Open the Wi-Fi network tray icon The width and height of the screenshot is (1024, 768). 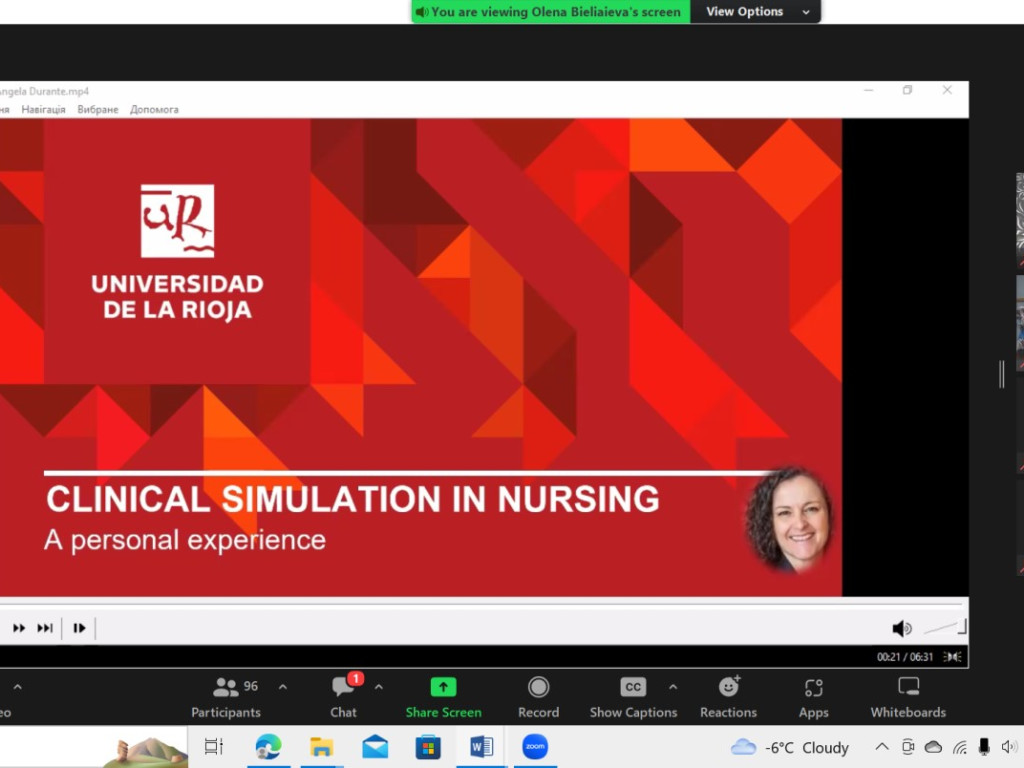[959, 747]
